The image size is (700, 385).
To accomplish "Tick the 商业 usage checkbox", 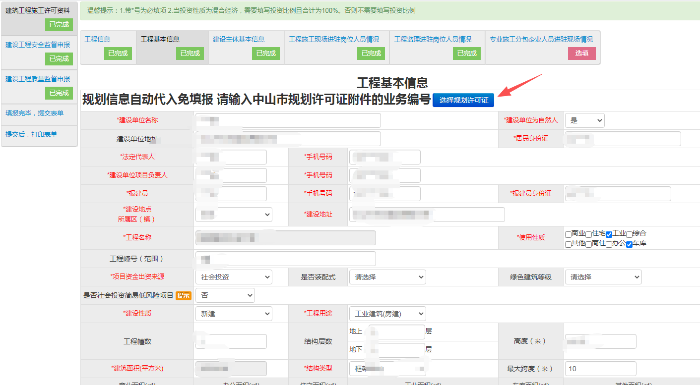I will click(x=568, y=234).
